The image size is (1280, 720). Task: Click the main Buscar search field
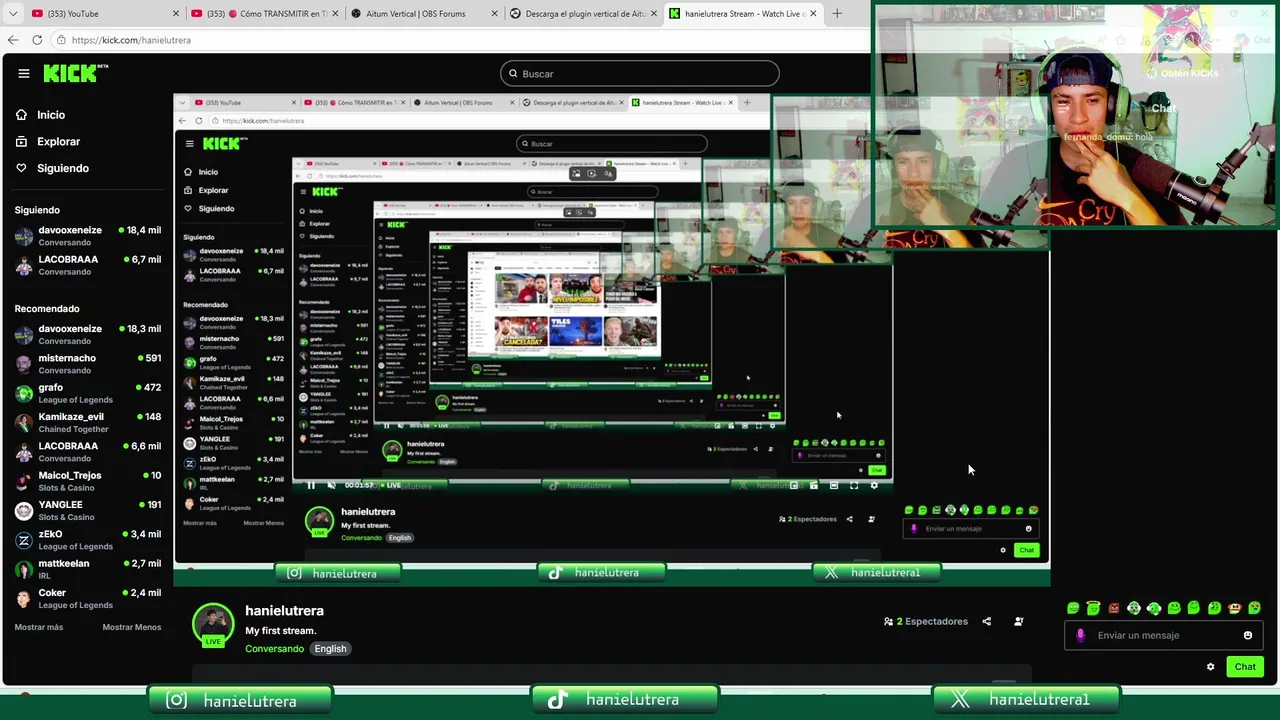pyautogui.click(x=640, y=73)
